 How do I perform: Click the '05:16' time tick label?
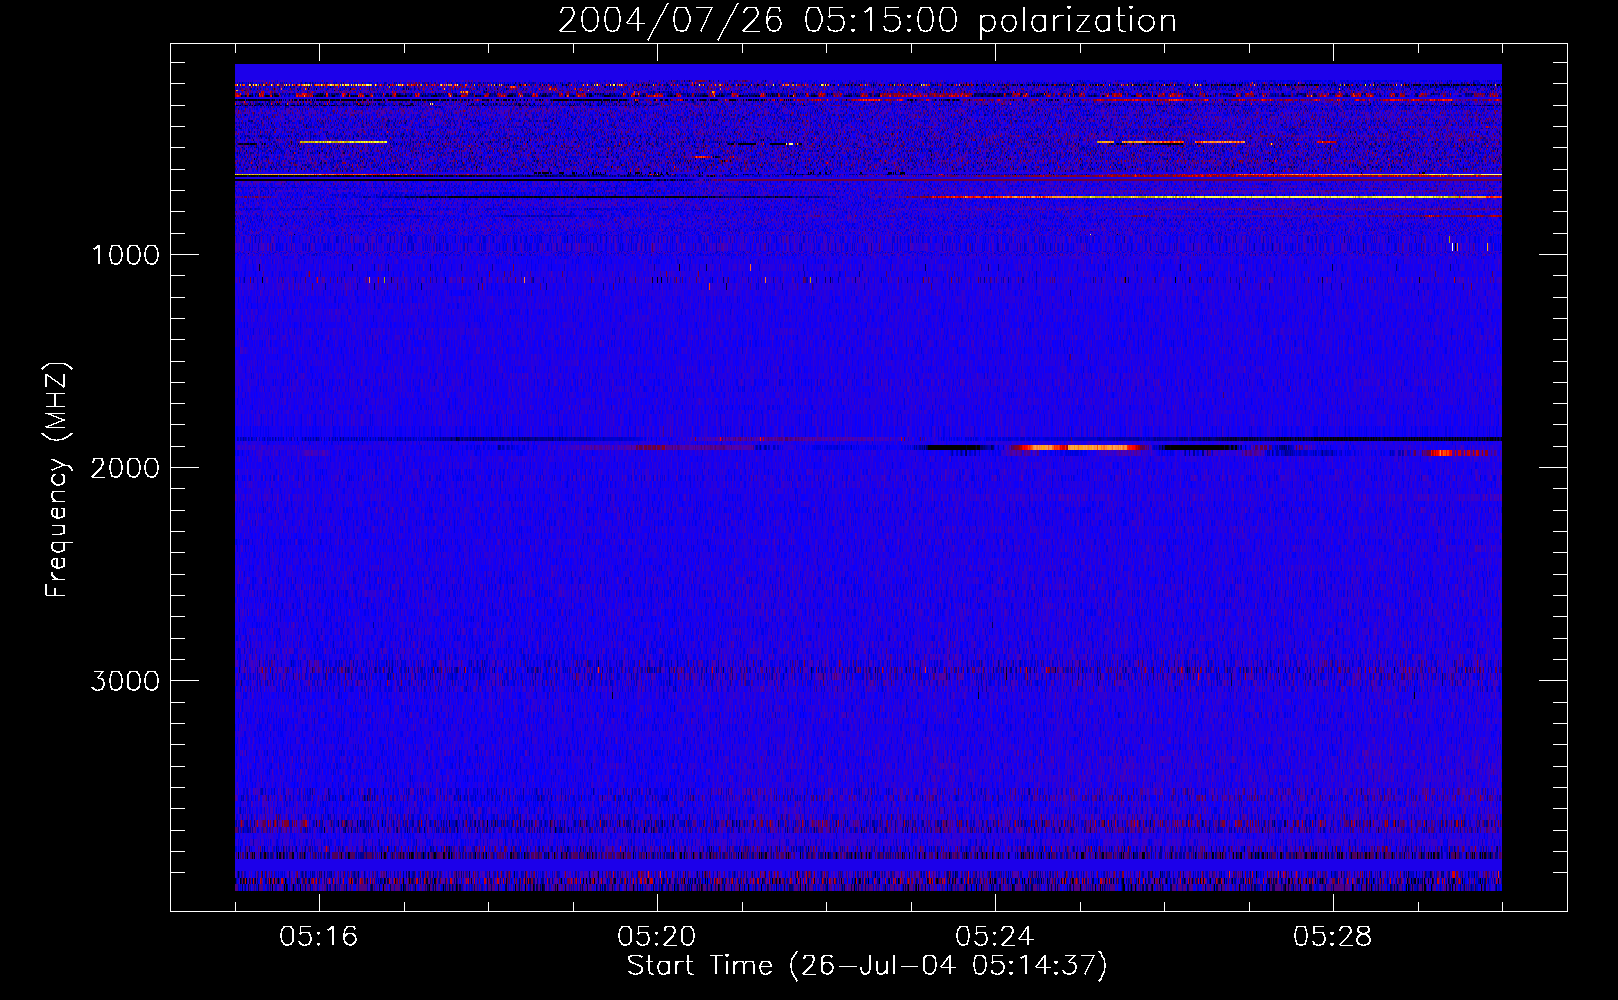tap(319, 937)
